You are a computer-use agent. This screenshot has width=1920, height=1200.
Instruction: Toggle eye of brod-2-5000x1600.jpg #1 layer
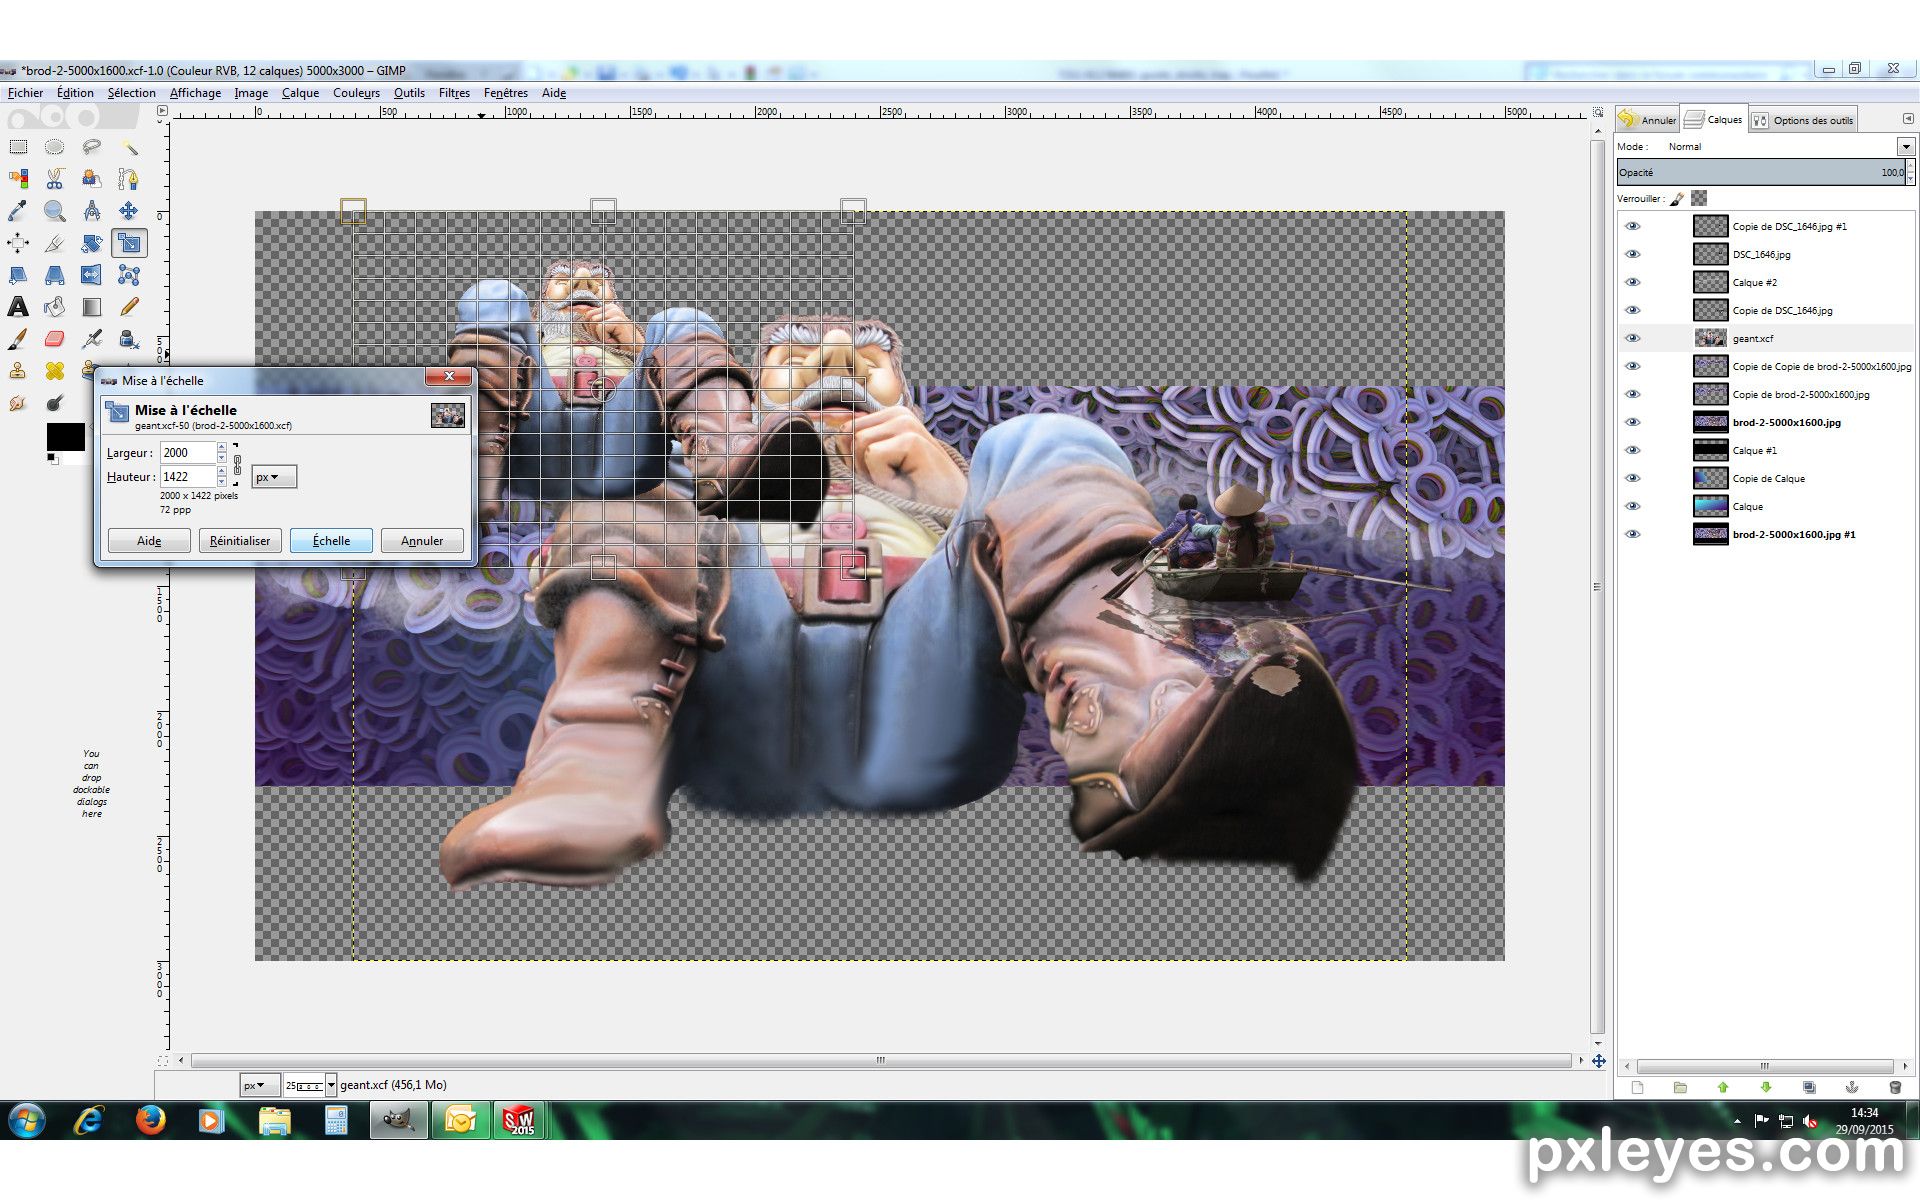point(1633,534)
